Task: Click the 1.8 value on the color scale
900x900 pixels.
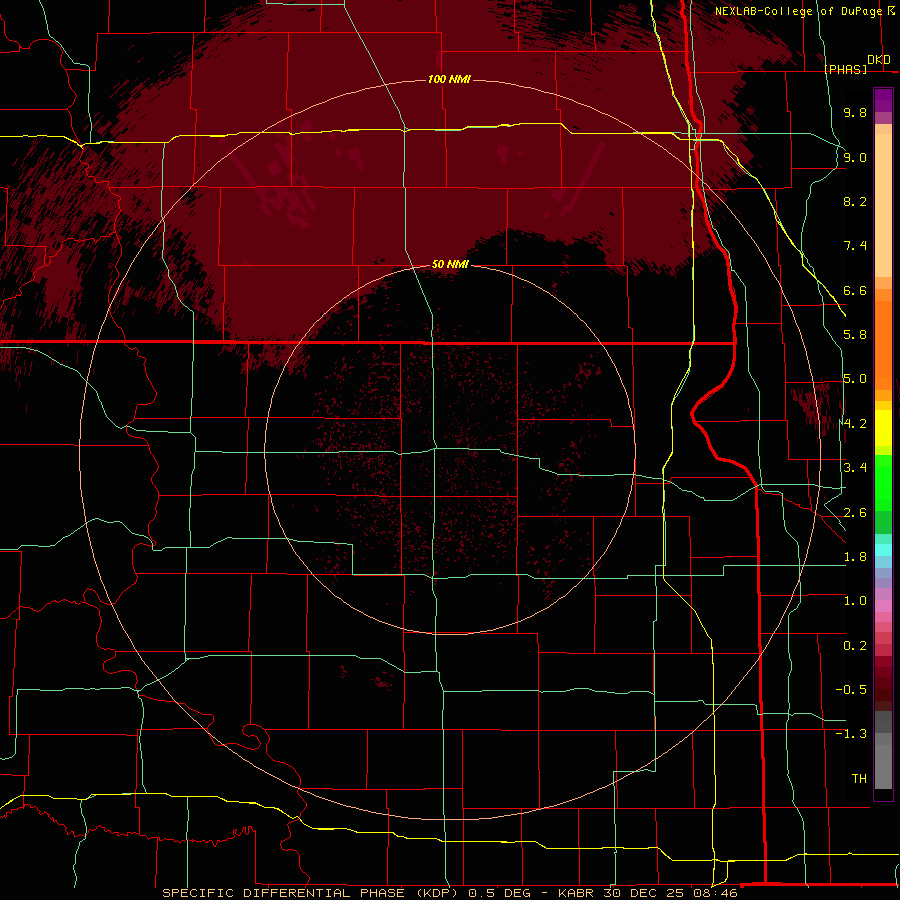Action: point(855,557)
